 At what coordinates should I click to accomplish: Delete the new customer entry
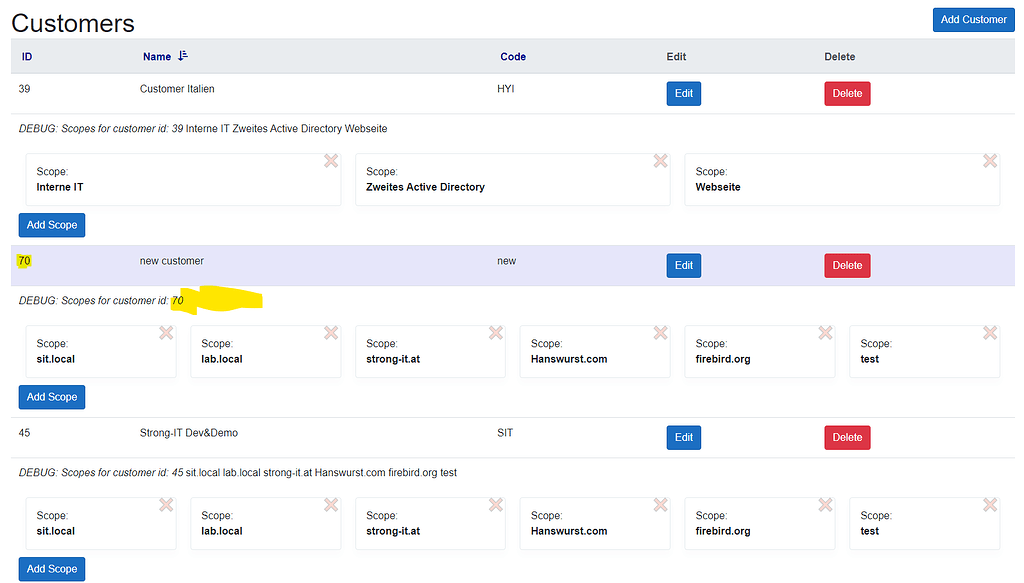847,266
